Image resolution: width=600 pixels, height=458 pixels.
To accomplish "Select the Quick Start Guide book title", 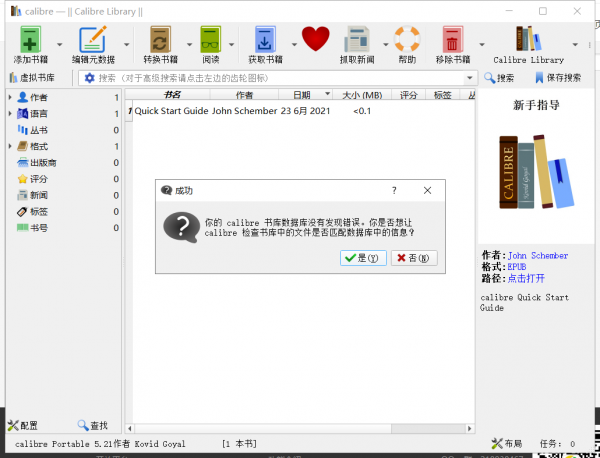I will tap(171, 111).
